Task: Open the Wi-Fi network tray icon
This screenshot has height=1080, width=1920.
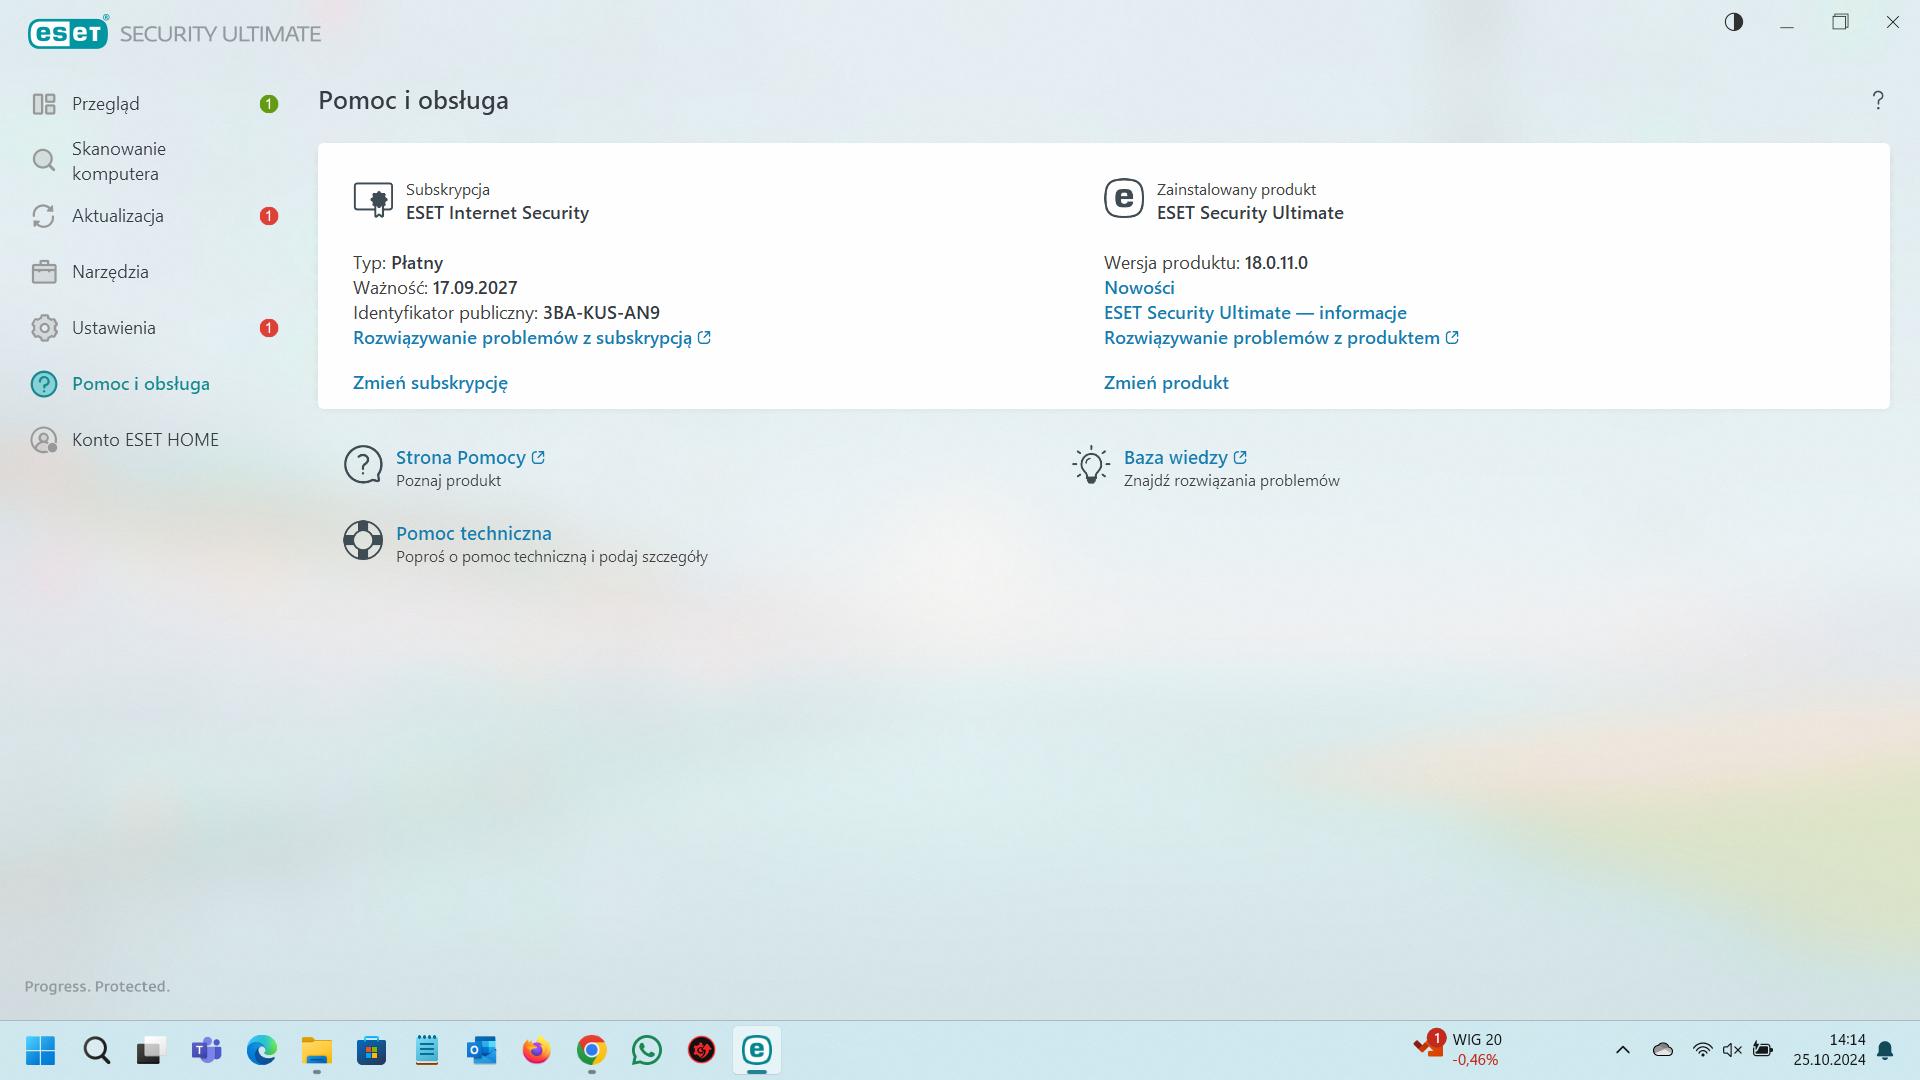Action: [x=1702, y=1050]
